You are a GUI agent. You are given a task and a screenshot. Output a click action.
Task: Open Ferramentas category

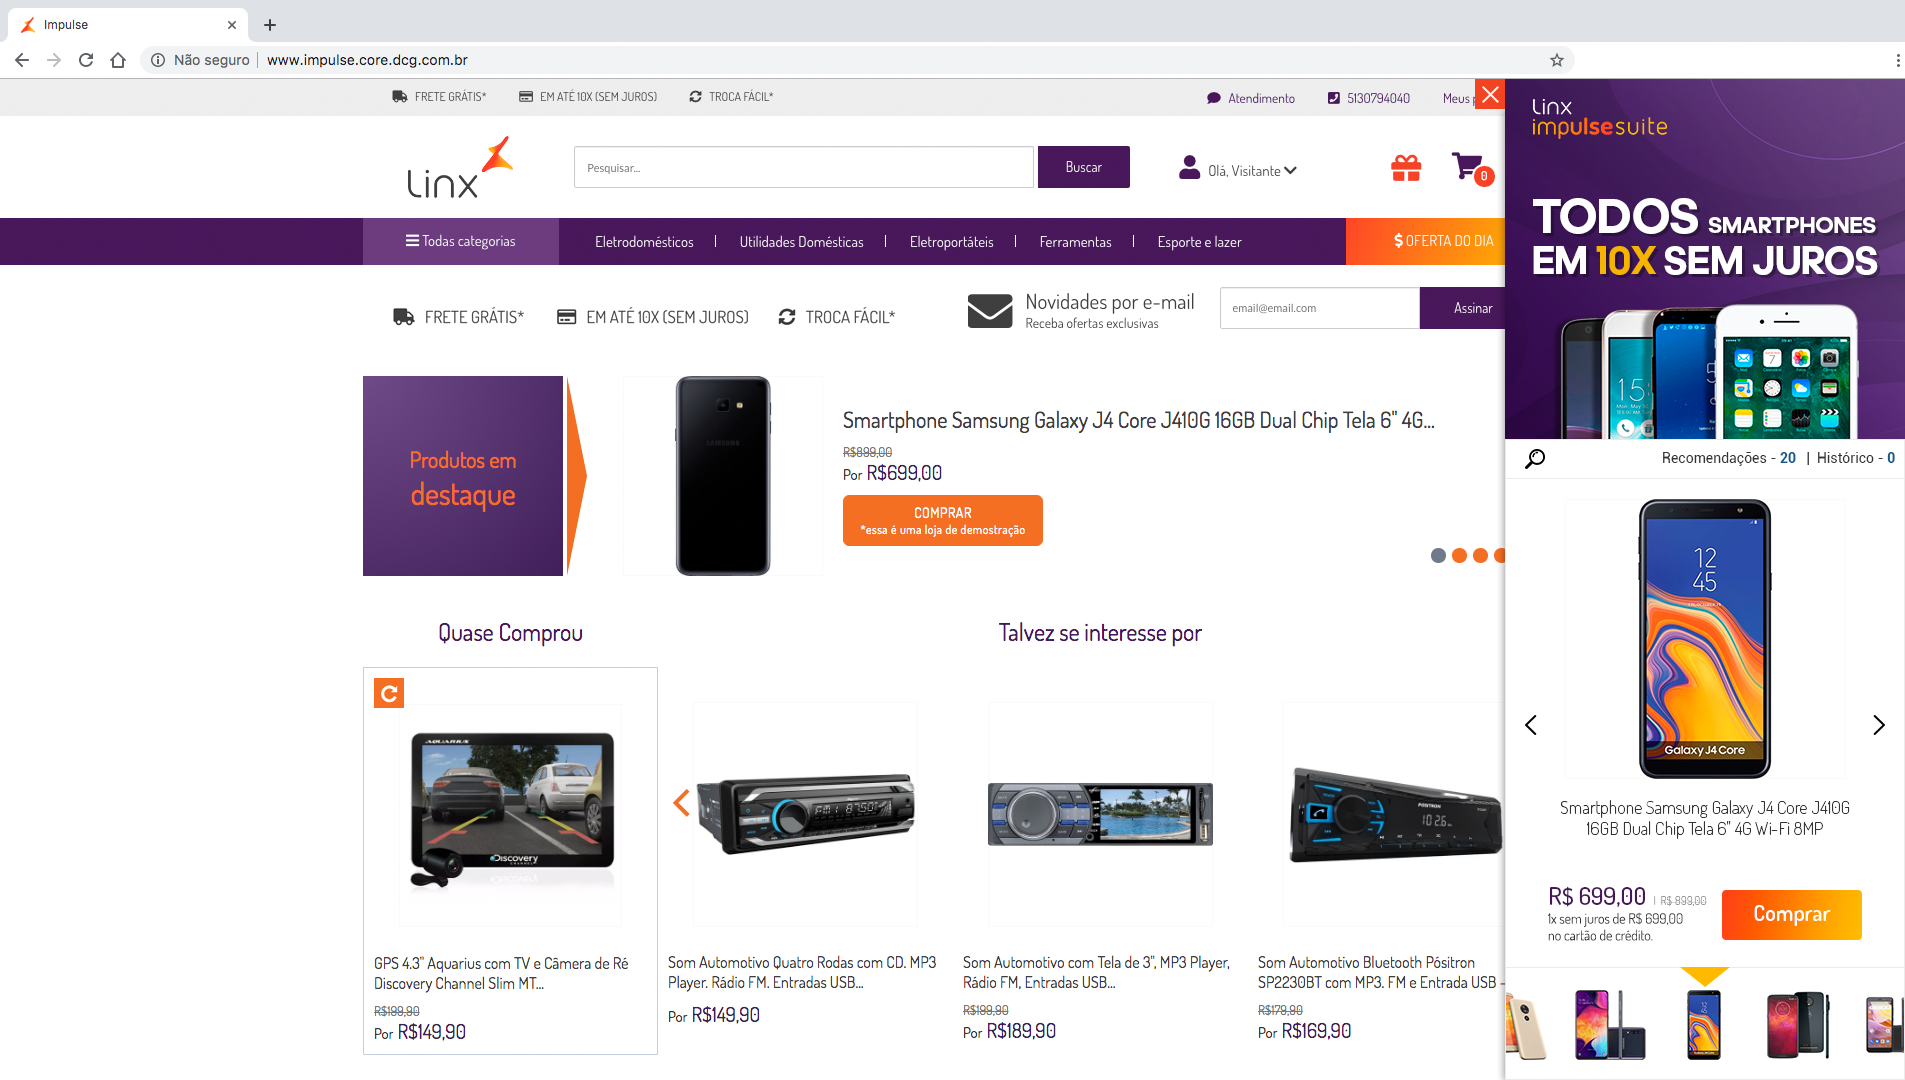tap(1075, 242)
